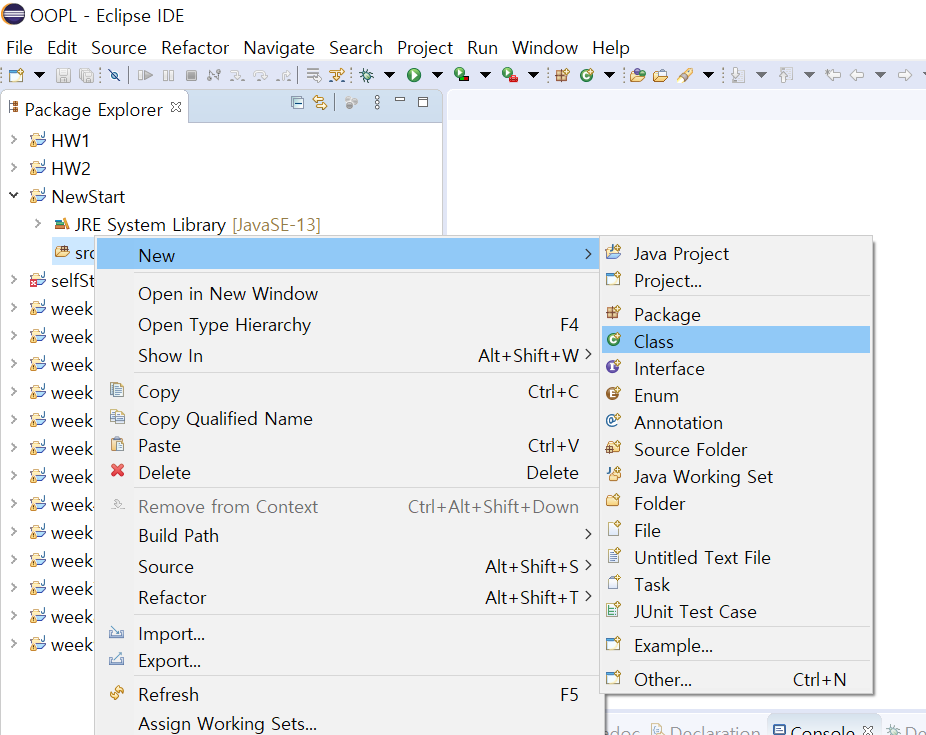This screenshot has width=926, height=735.
Task: Open the Source menu in menu bar
Action: coord(119,48)
